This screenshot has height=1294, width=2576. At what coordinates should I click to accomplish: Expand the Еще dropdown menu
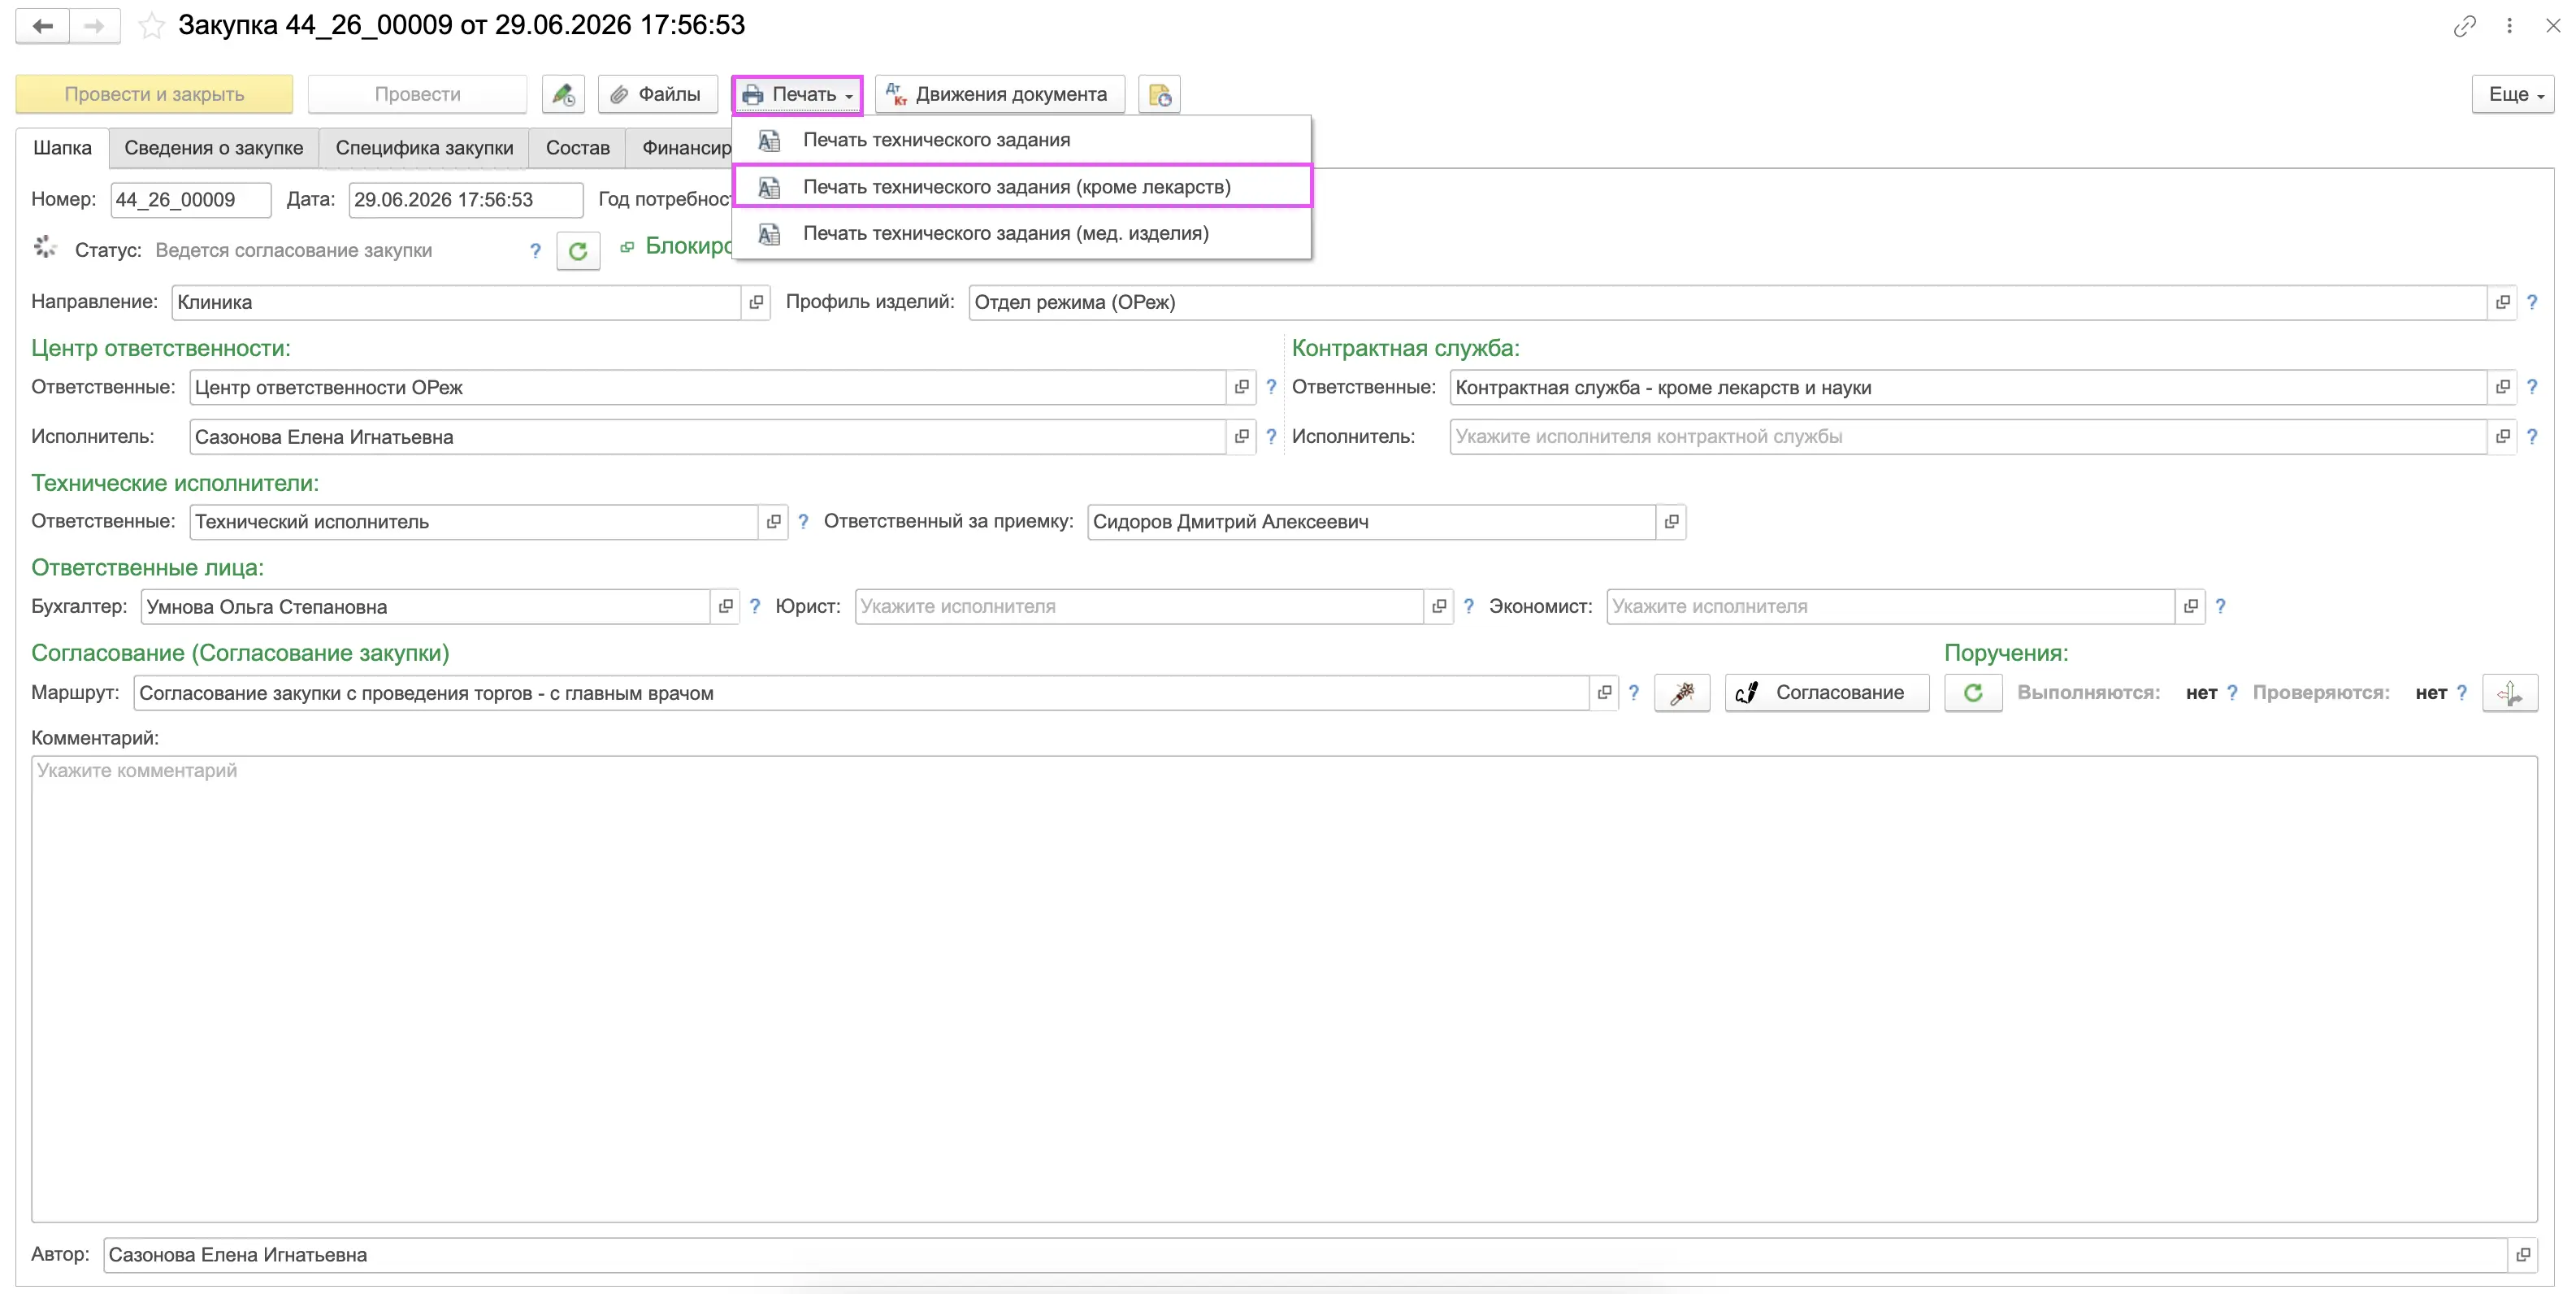(x=2513, y=94)
